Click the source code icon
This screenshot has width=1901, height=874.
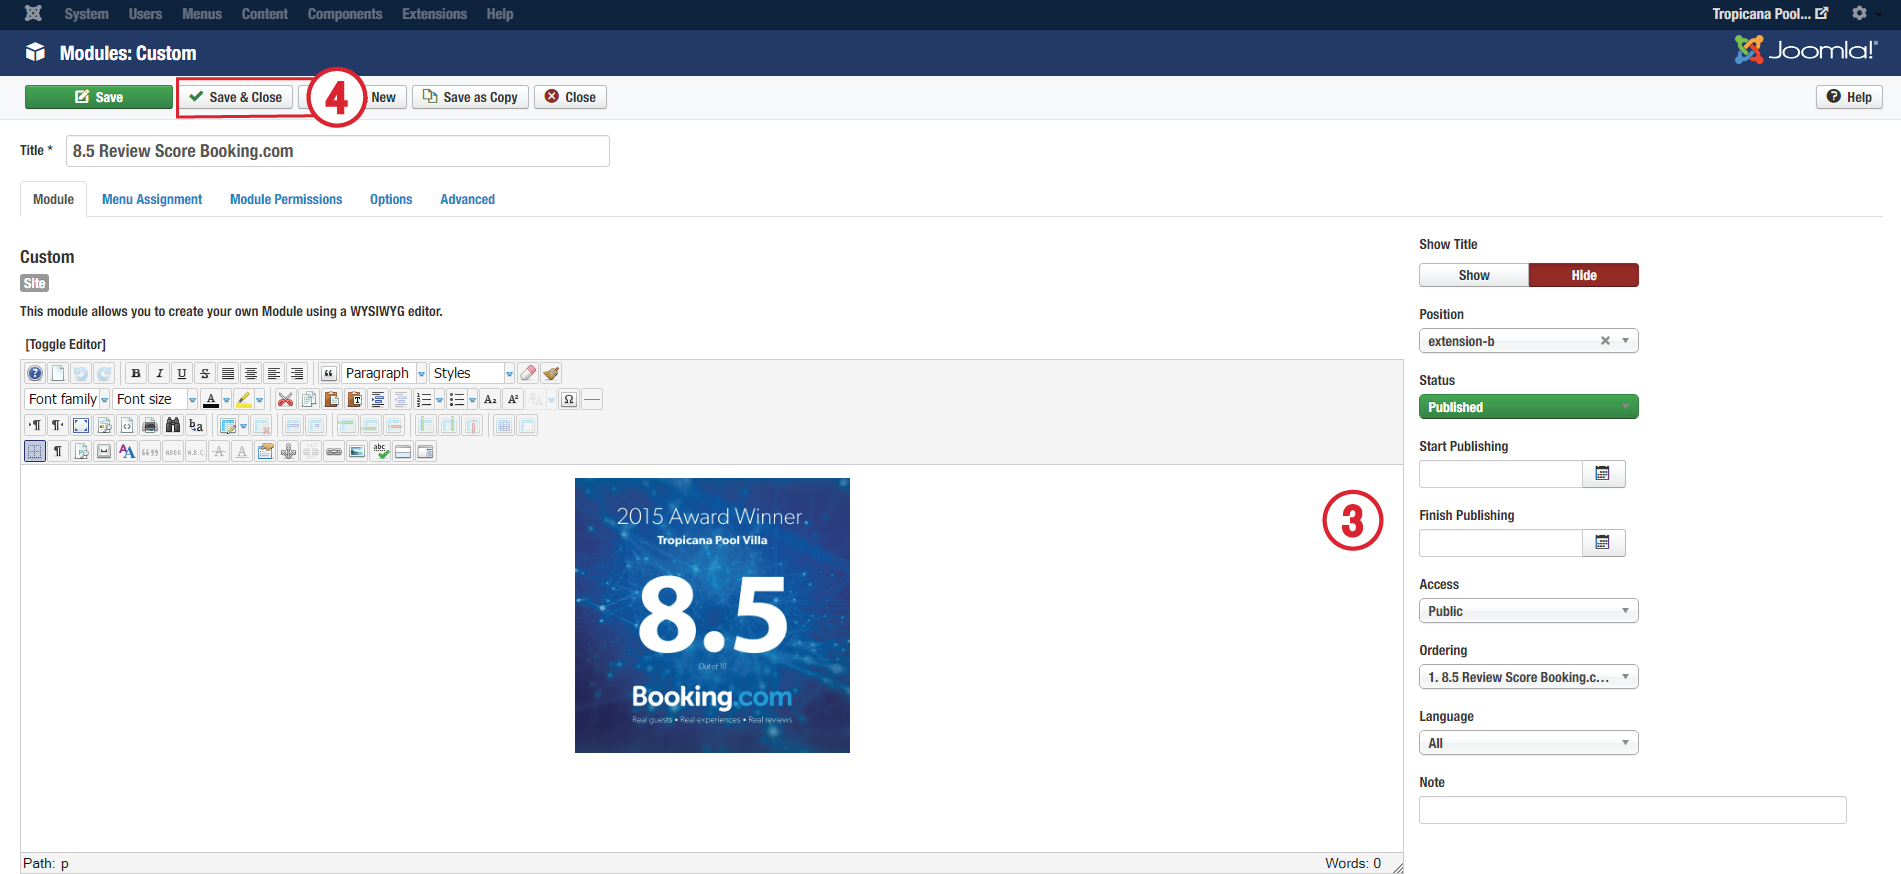point(127,425)
